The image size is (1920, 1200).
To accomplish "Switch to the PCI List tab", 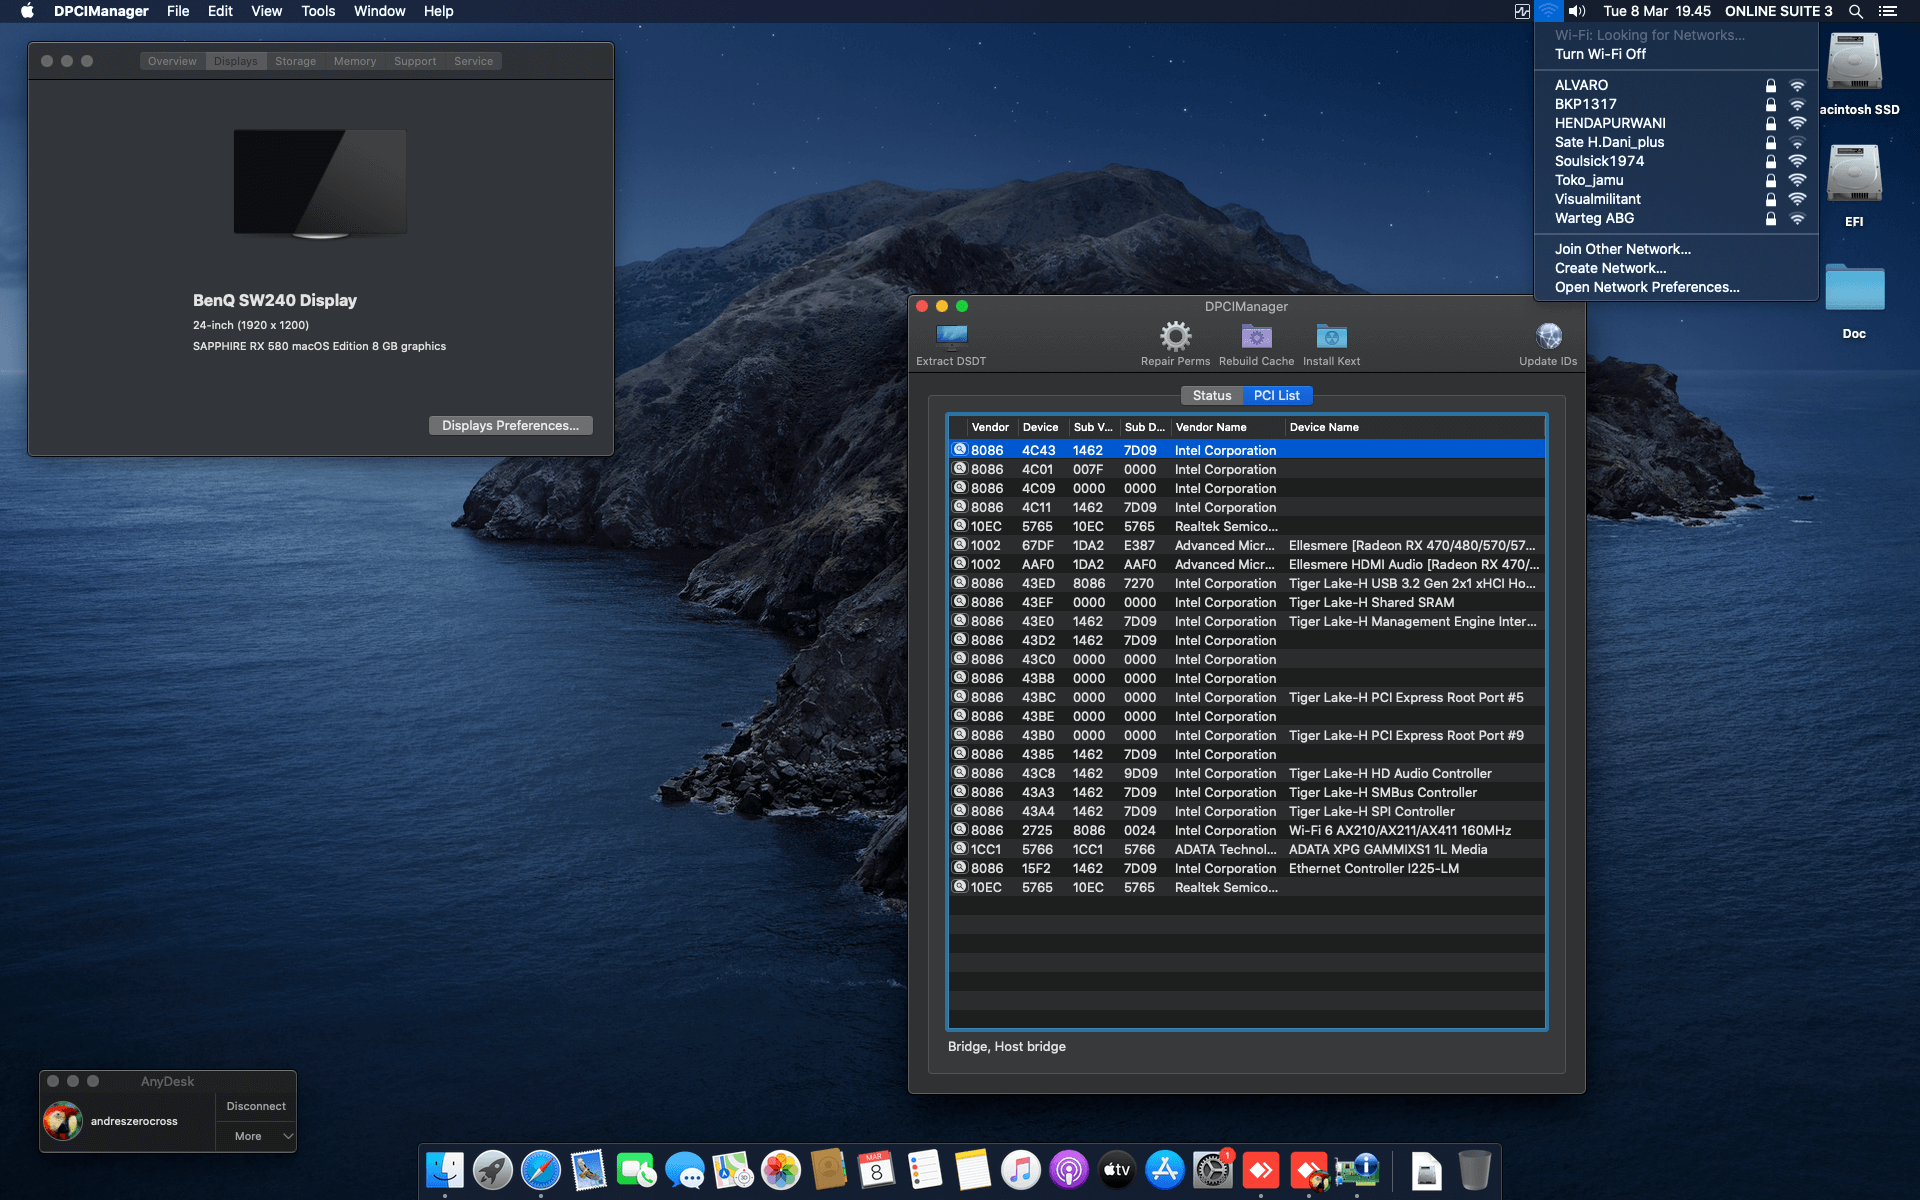I will pyautogui.click(x=1277, y=395).
